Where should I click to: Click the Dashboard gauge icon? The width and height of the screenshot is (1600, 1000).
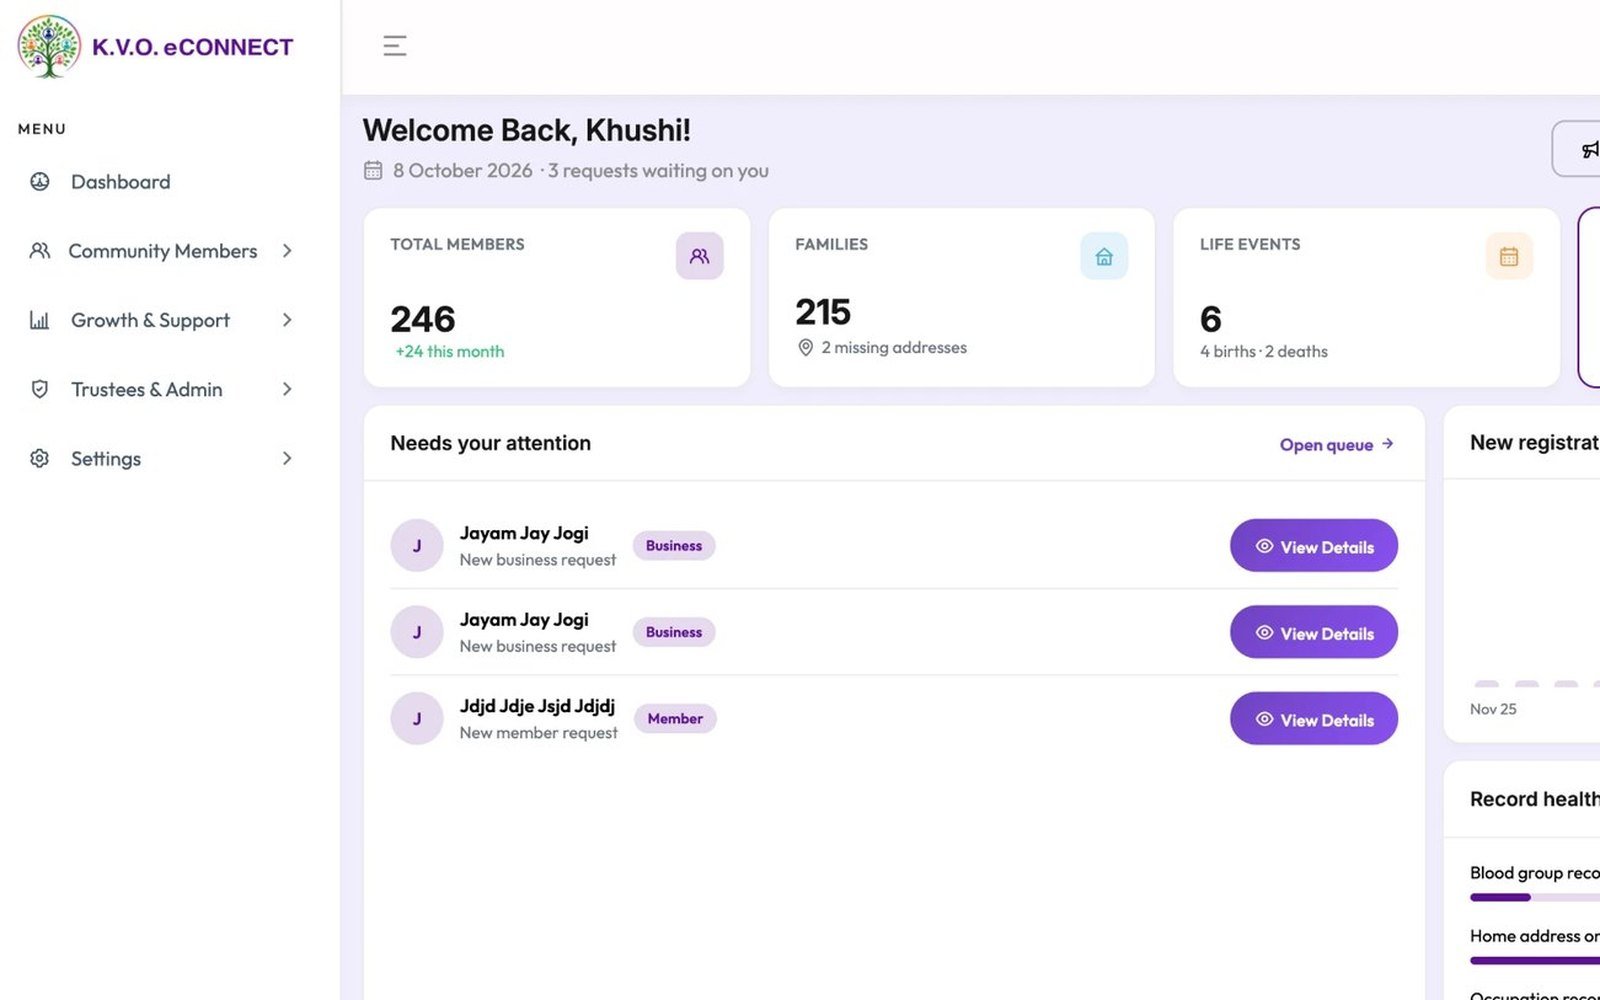point(40,182)
